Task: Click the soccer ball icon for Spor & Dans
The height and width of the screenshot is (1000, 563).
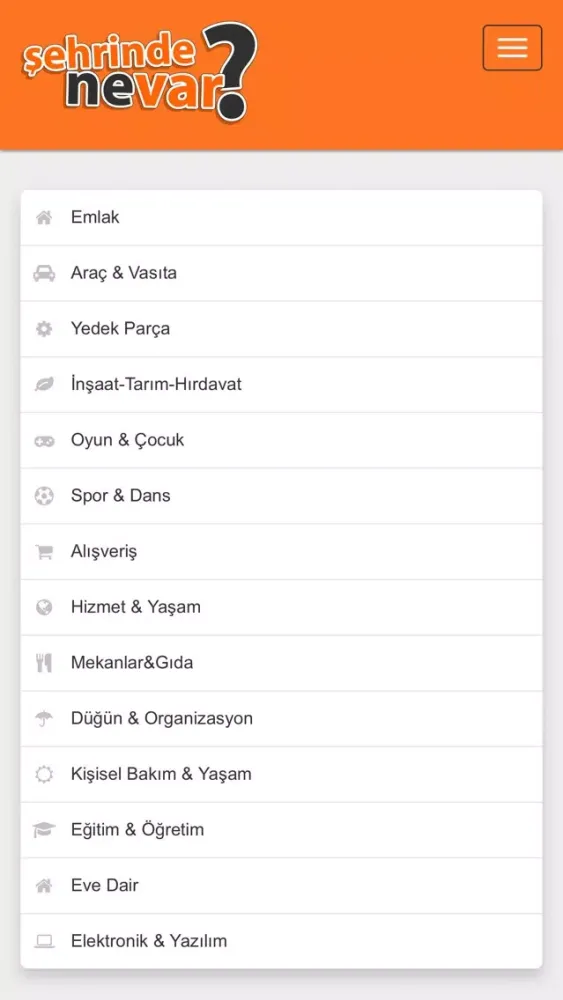Action: pos(44,496)
